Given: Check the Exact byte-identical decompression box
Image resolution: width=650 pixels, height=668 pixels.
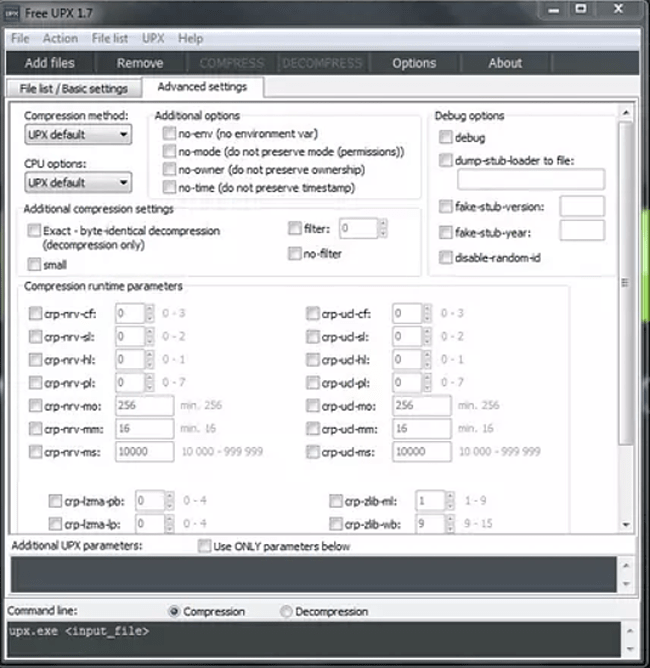Looking at the screenshot, I should tap(35, 231).
